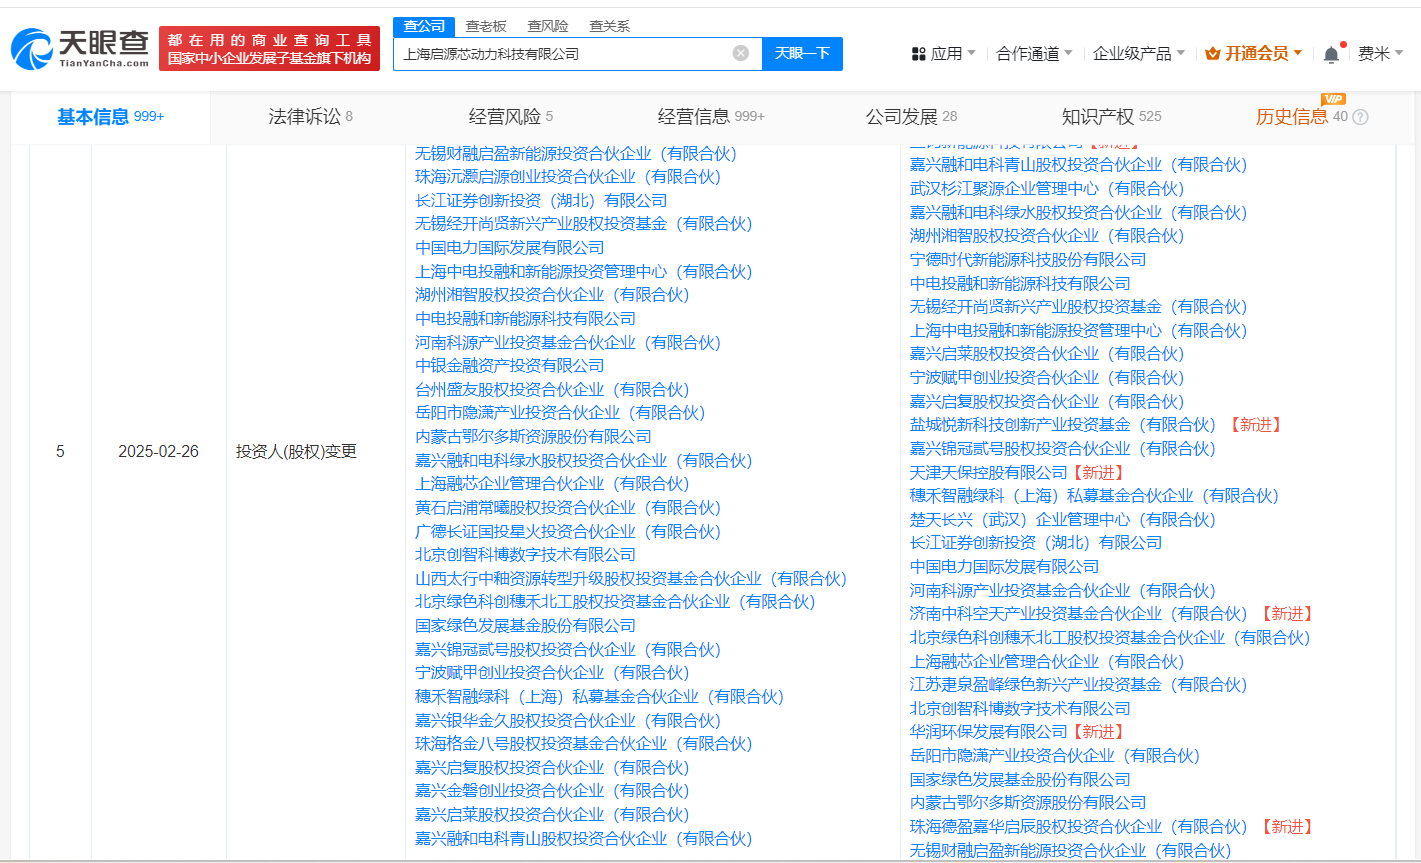The height and width of the screenshot is (863, 1421).
Task: Select the 查关系 search tab
Action: coord(609,26)
